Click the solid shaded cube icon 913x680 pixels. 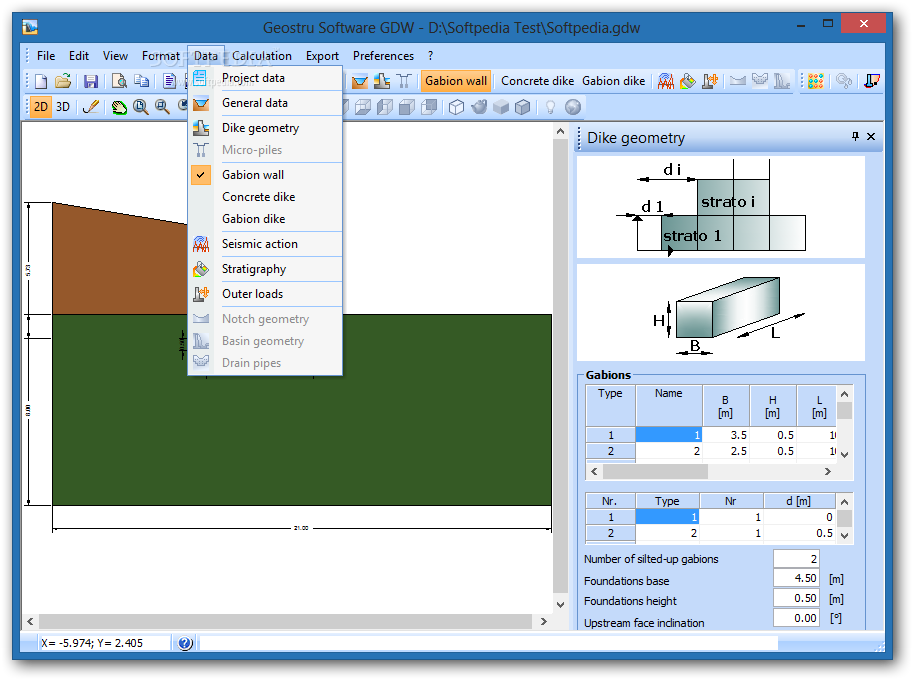click(501, 107)
